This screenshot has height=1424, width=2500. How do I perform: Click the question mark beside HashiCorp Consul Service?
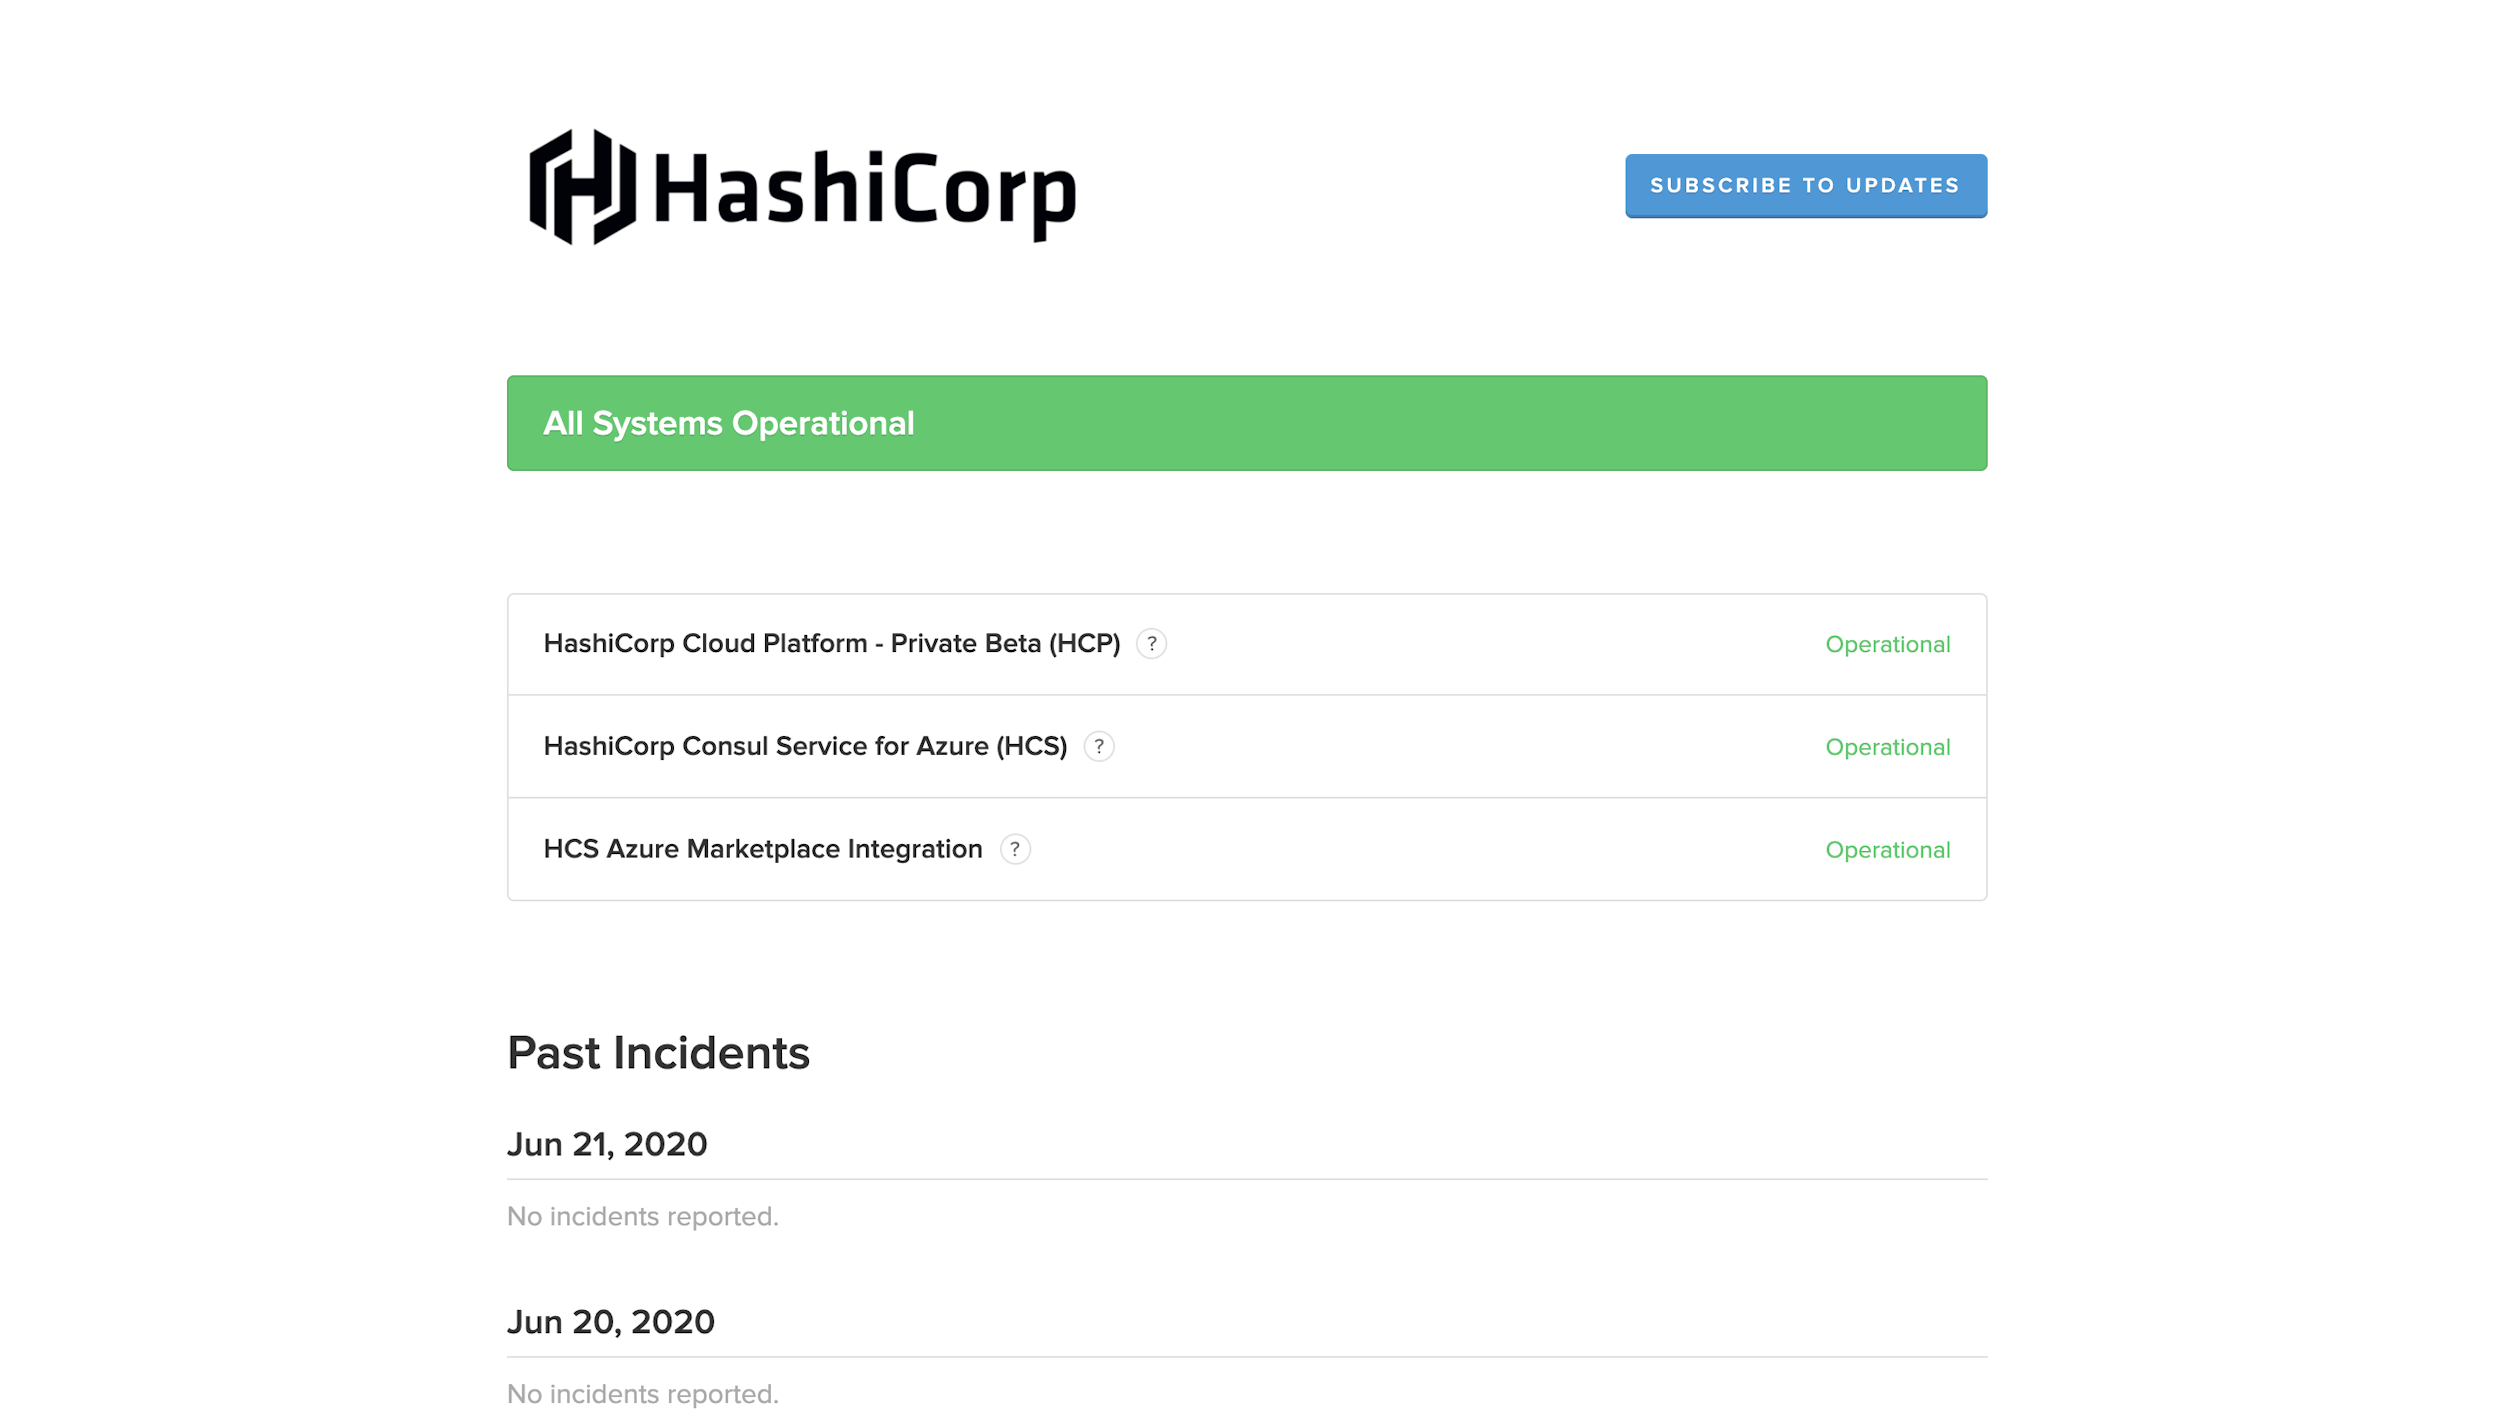pyautogui.click(x=1098, y=747)
